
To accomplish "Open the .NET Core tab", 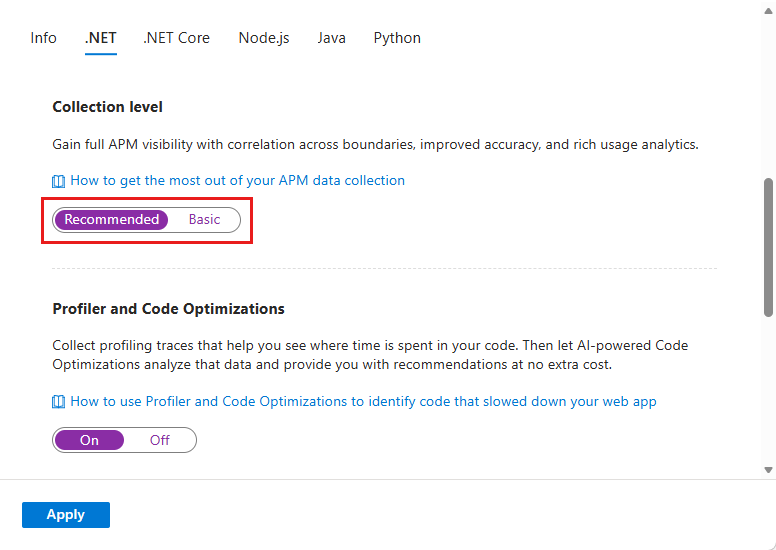I will (176, 38).
